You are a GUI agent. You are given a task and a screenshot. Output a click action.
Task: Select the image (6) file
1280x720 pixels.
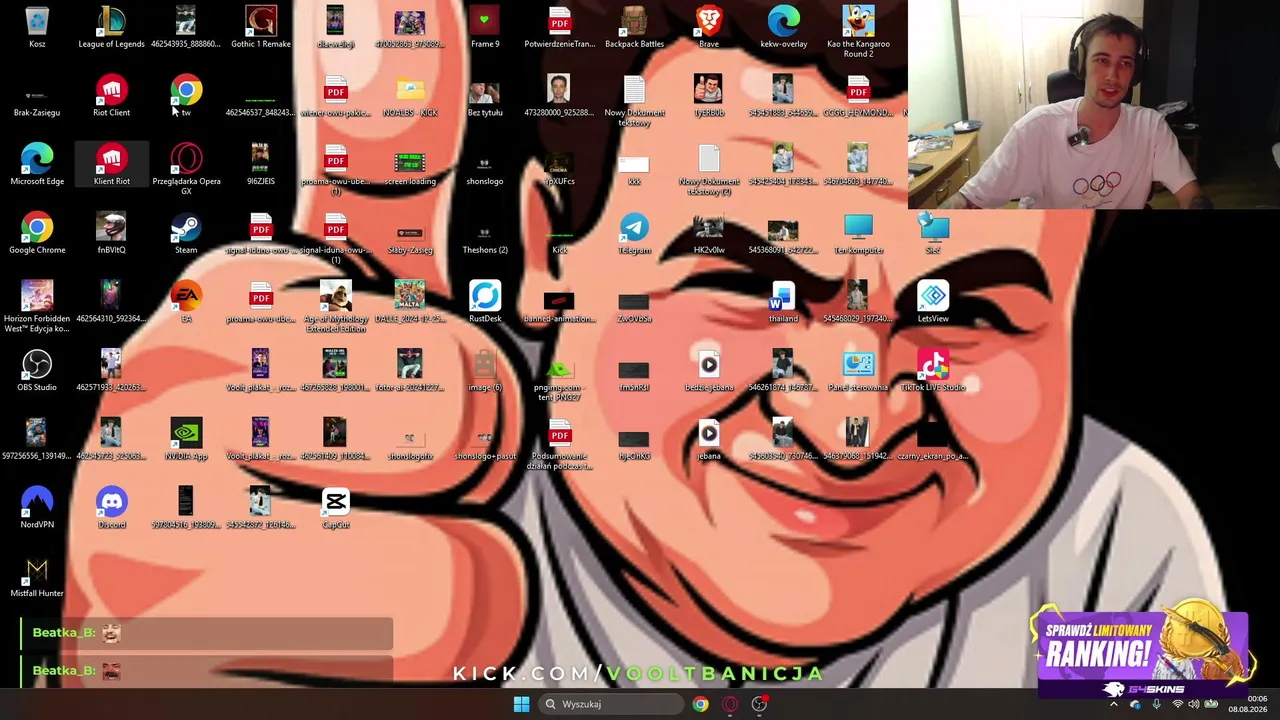(x=484, y=371)
